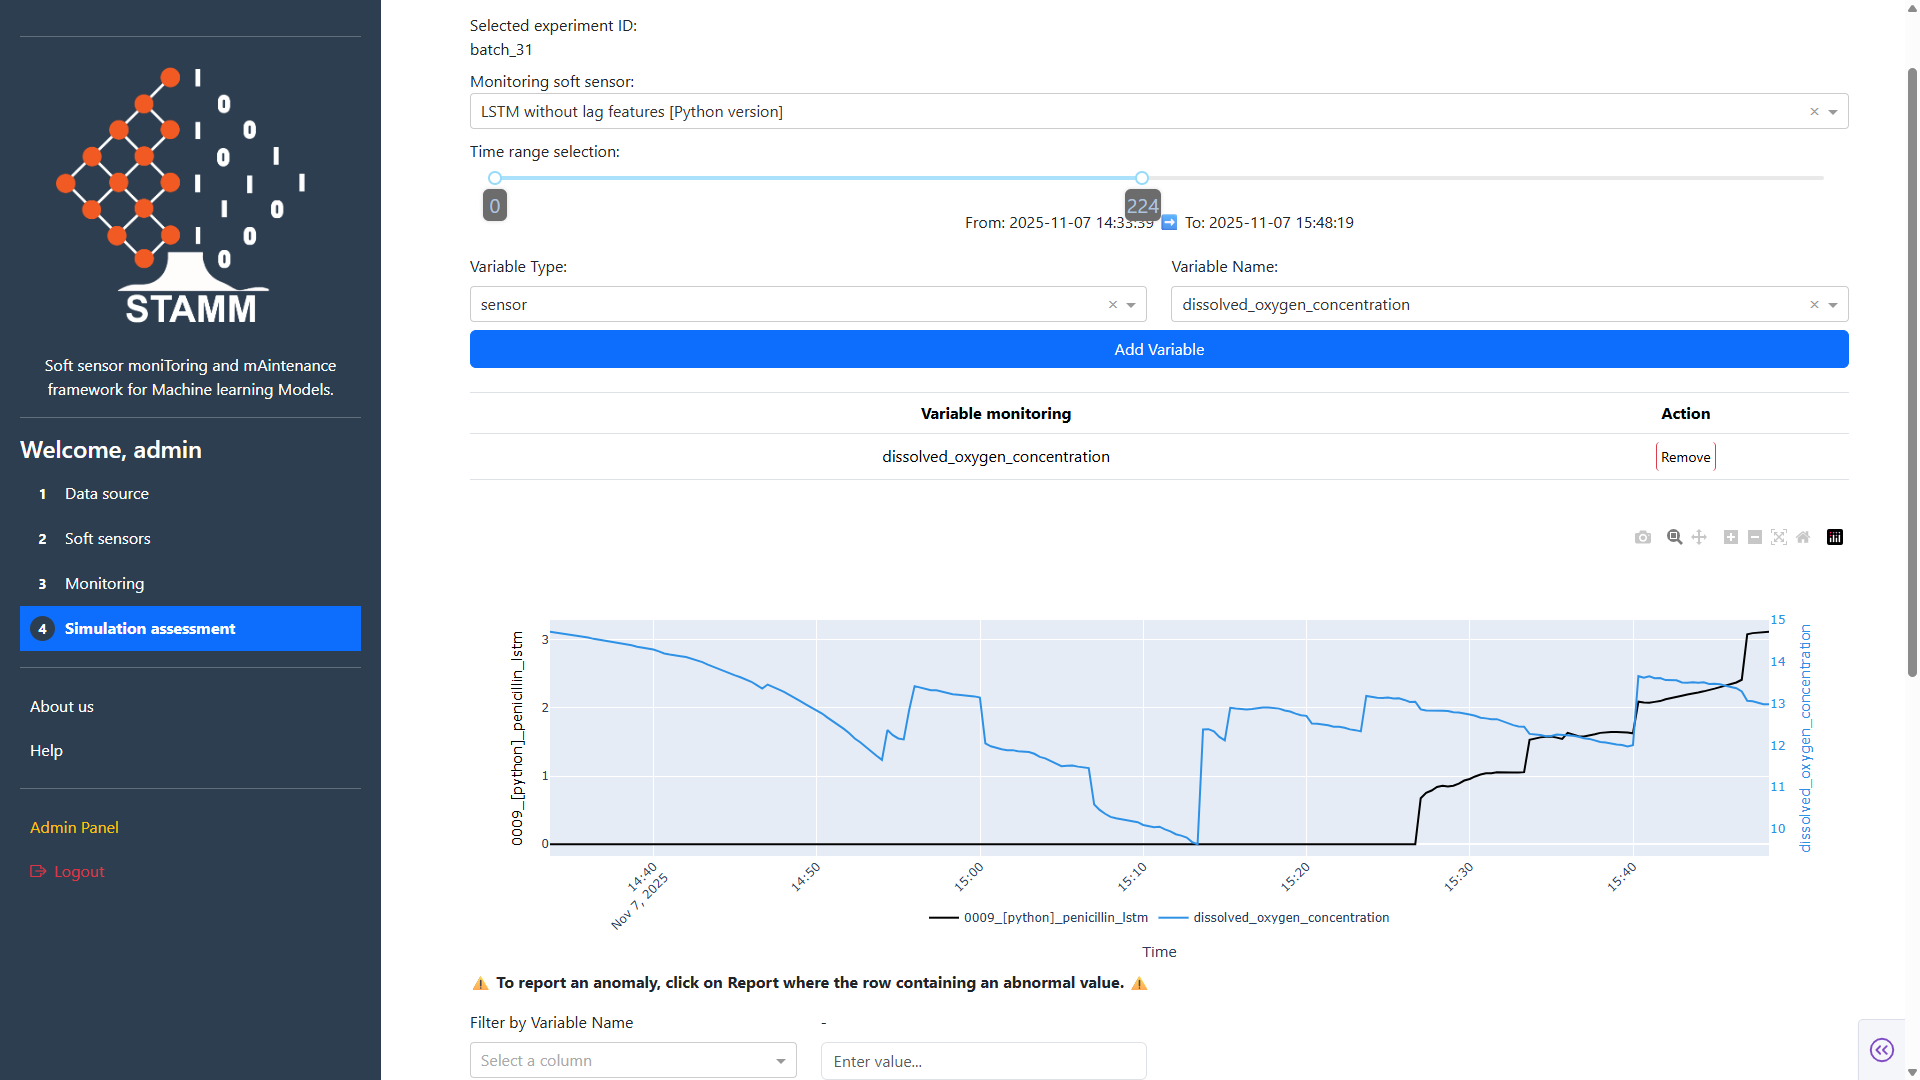This screenshot has width=1920, height=1080.
Task: Click the plot Zoom in icon
Action: point(1731,538)
